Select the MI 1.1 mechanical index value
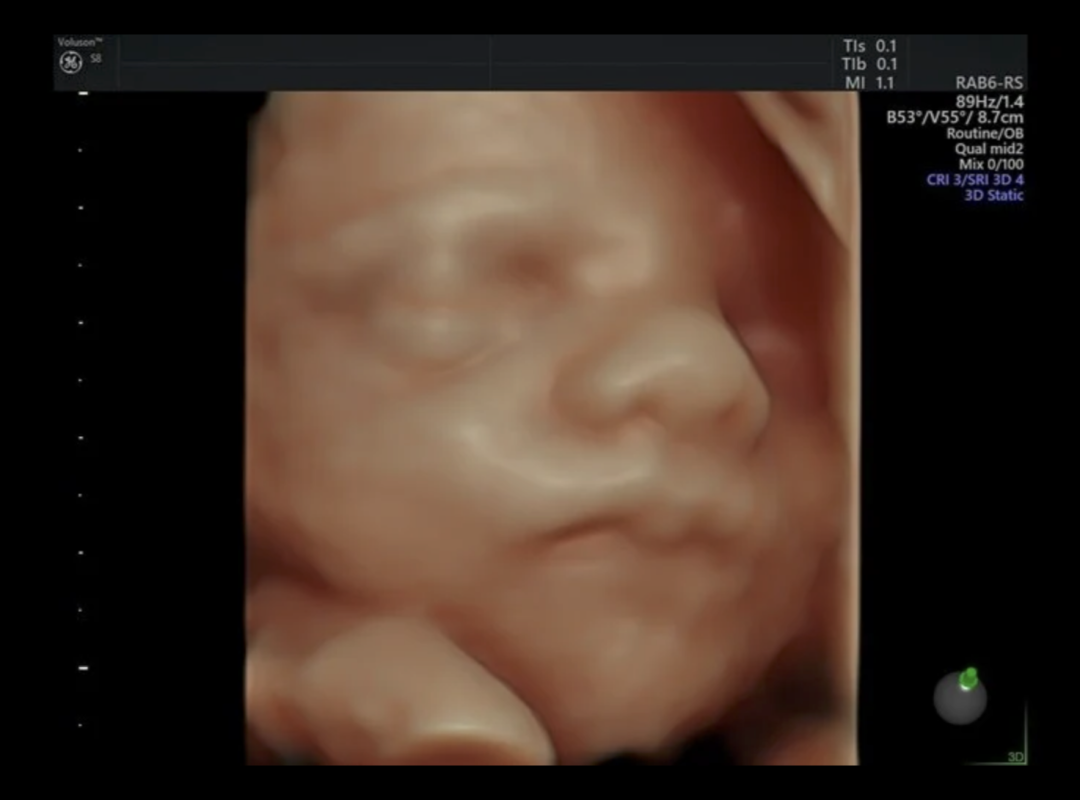The width and height of the screenshot is (1080, 800). (x=870, y=83)
